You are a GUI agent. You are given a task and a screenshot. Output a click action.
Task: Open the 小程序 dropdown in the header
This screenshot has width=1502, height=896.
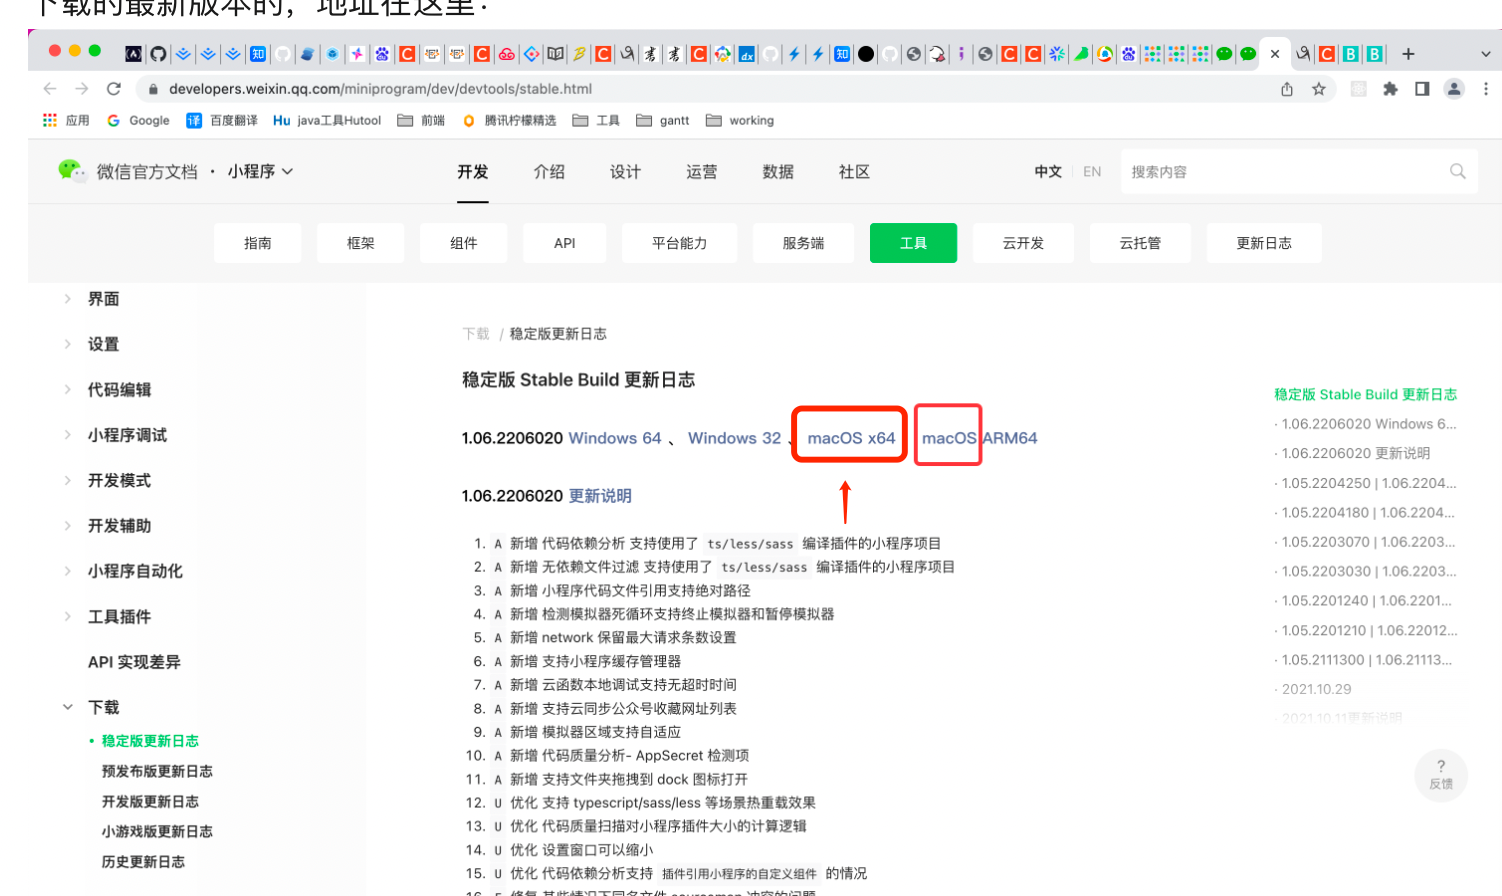[260, 171]
